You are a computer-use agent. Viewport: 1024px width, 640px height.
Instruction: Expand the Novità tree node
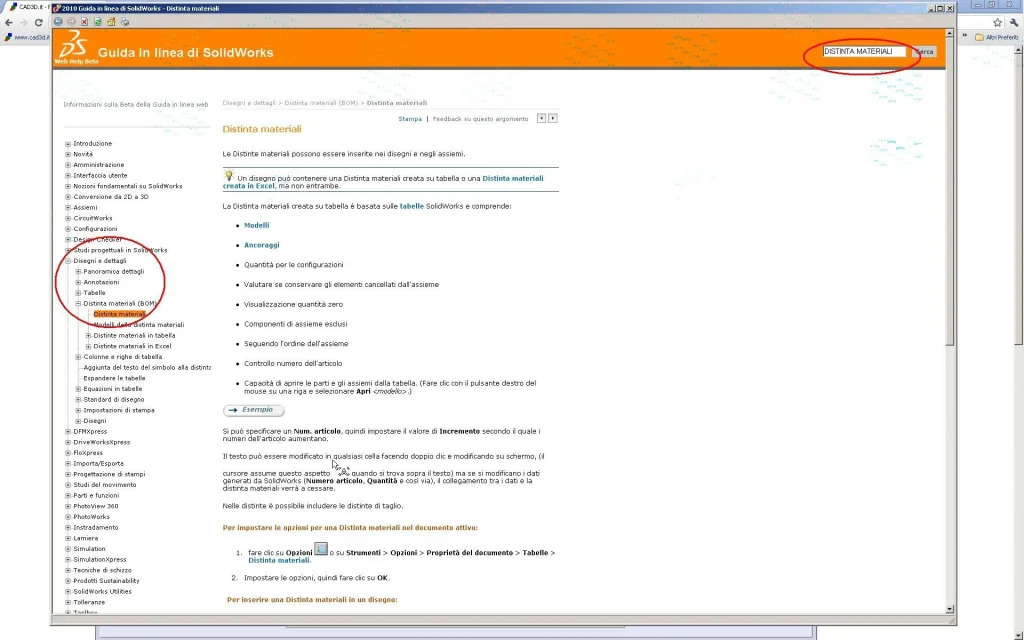[68, 154]
